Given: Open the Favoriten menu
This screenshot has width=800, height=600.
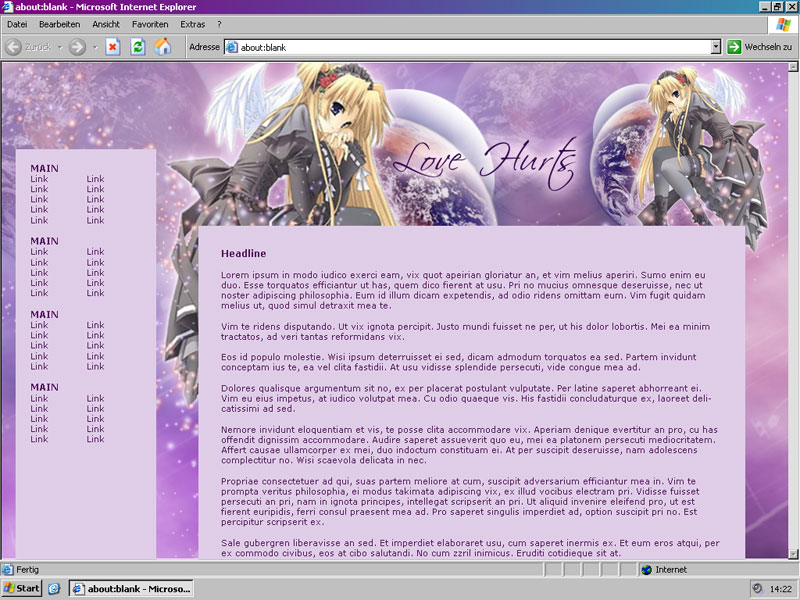Looking at the screenshot, I should 150,24.
